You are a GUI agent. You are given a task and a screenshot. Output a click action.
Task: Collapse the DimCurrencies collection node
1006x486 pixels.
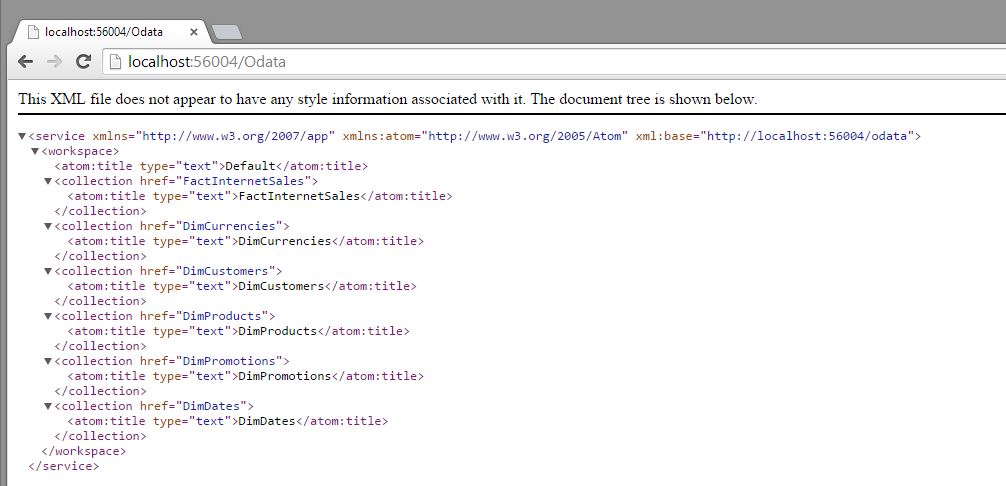pyautogui.click(x=48, y=226)
